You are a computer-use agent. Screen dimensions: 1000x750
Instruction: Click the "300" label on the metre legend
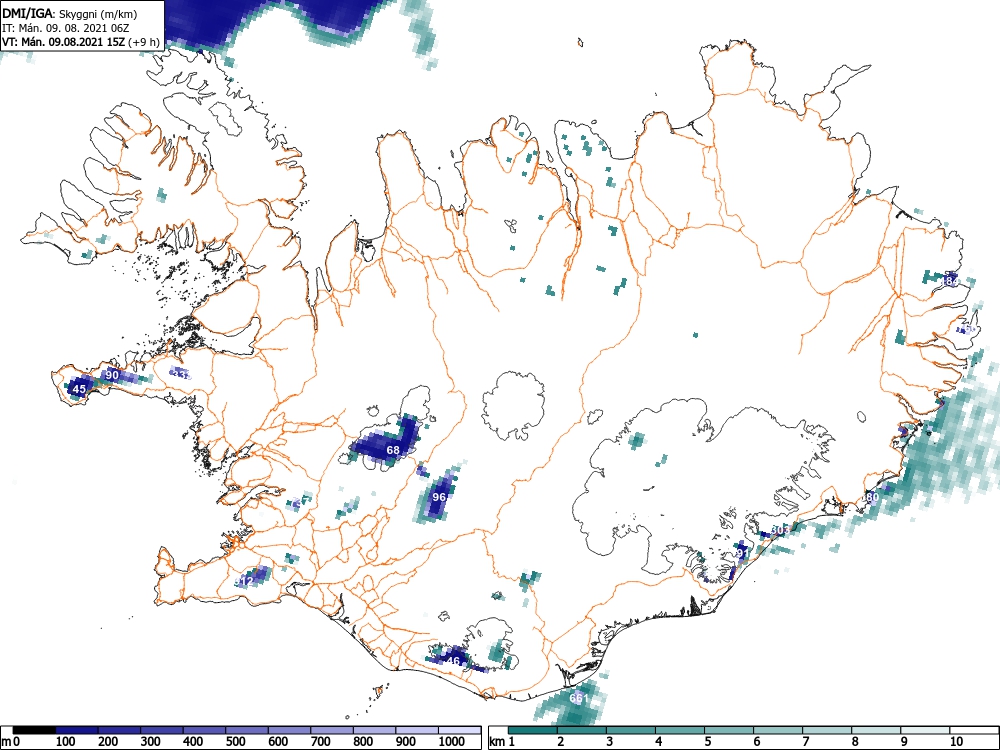click(x=151, y=742)
